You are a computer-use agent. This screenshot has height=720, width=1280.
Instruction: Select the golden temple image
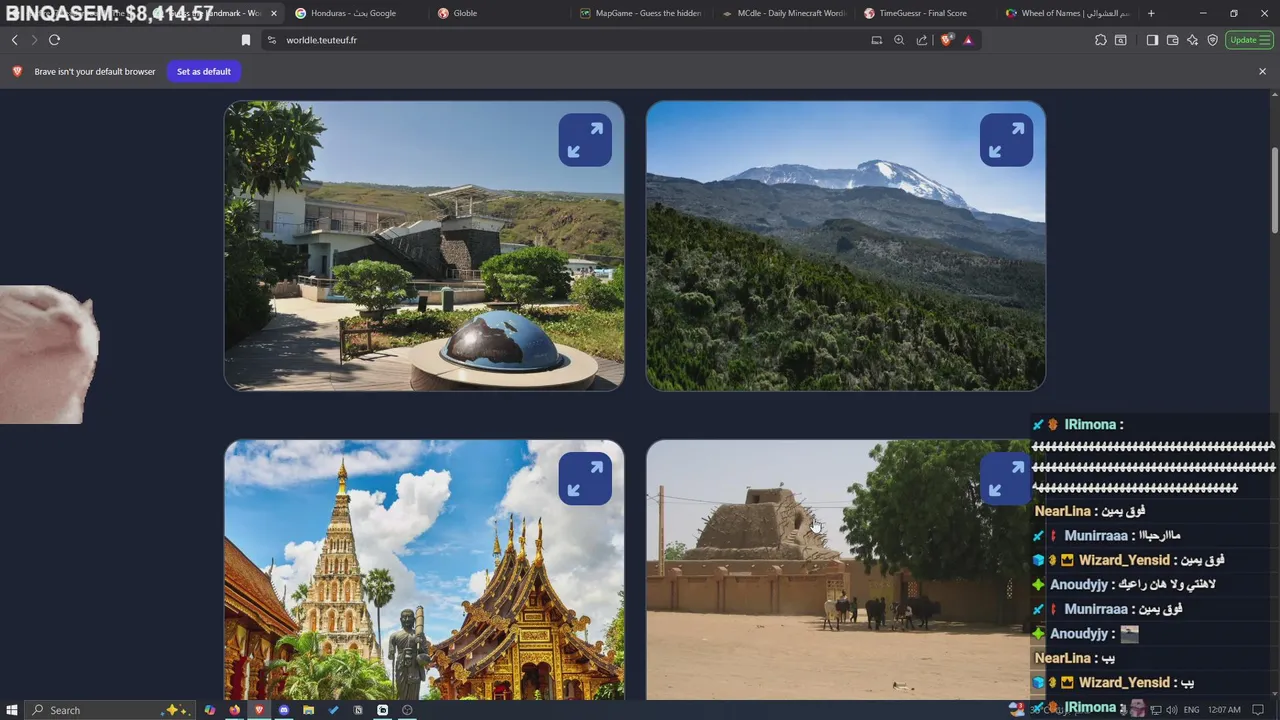pyautogui.click(x=424, y=570)
